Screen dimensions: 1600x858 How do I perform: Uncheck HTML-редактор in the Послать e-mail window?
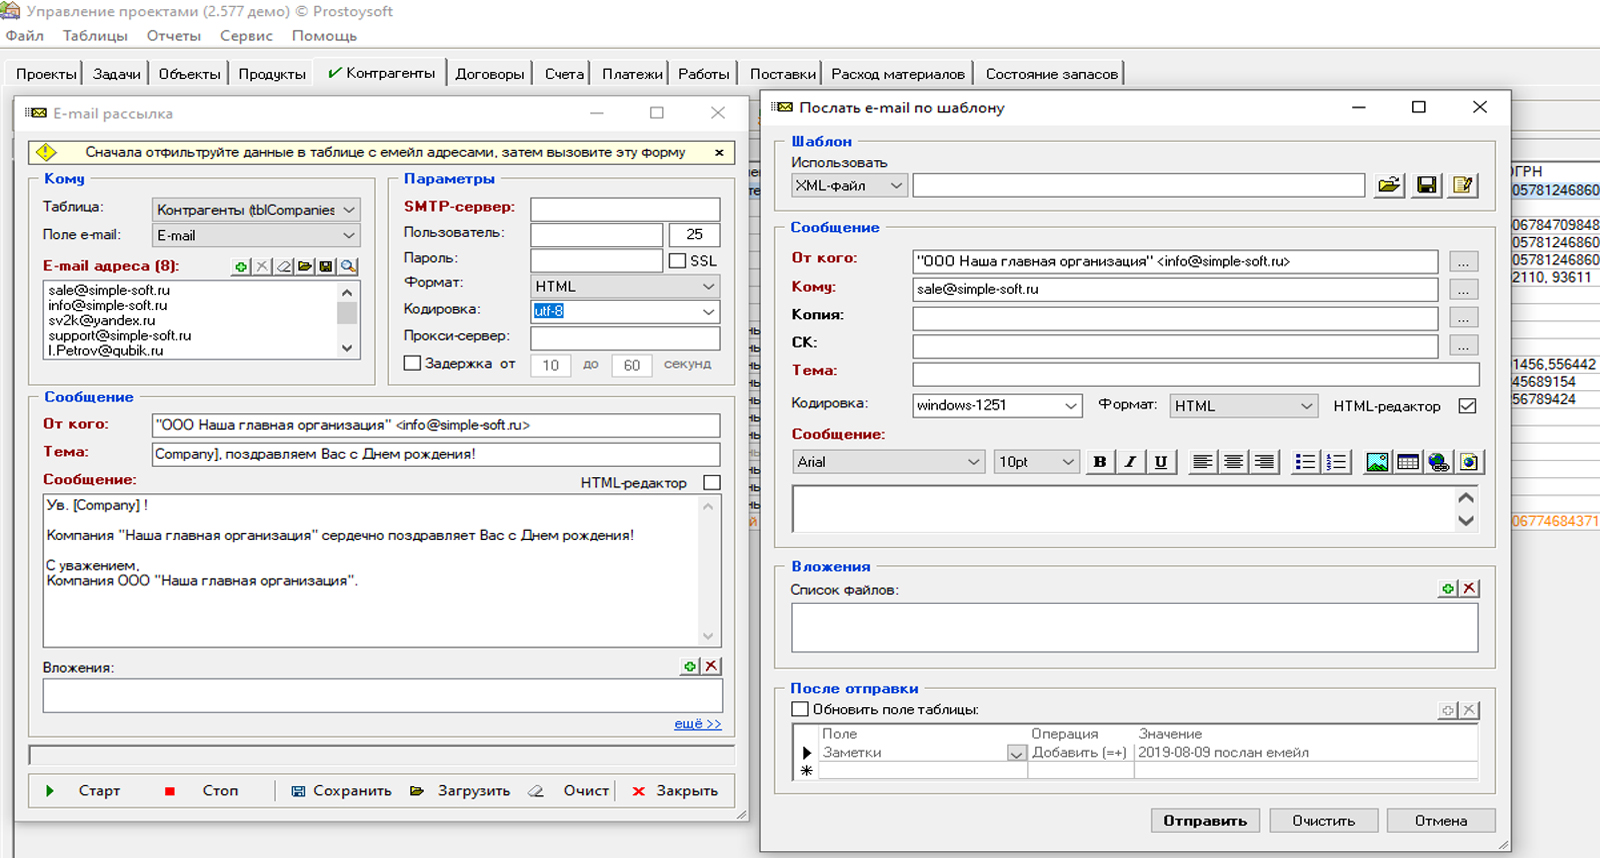[1467, 406]
